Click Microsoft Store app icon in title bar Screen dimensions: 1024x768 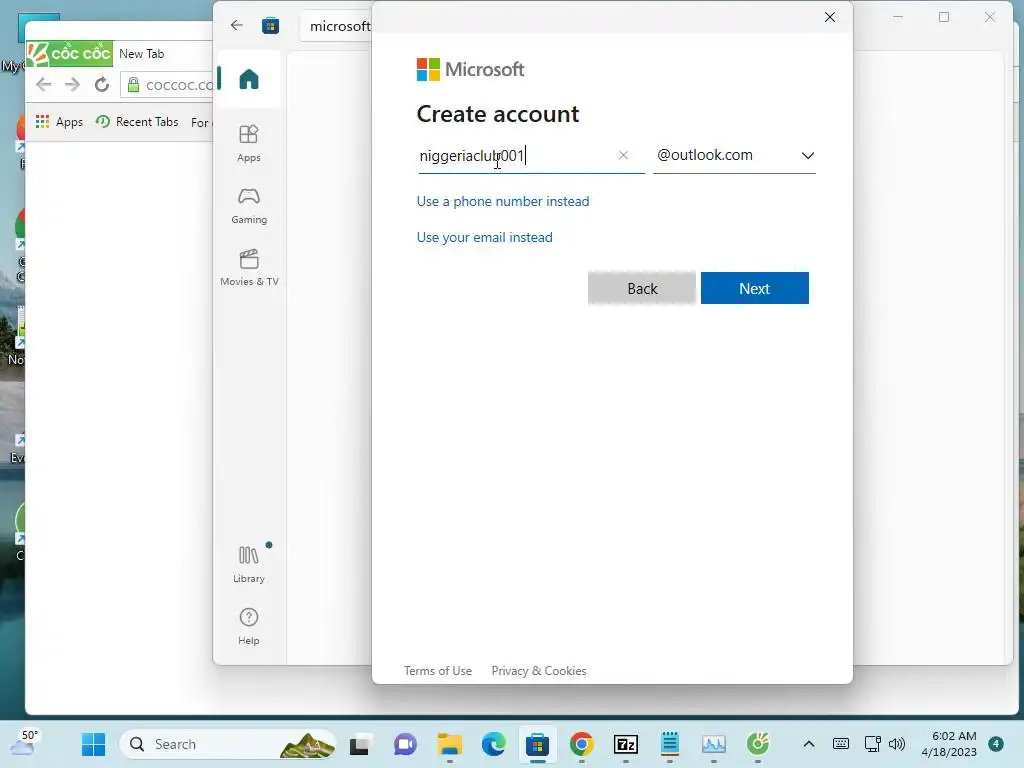270,26
